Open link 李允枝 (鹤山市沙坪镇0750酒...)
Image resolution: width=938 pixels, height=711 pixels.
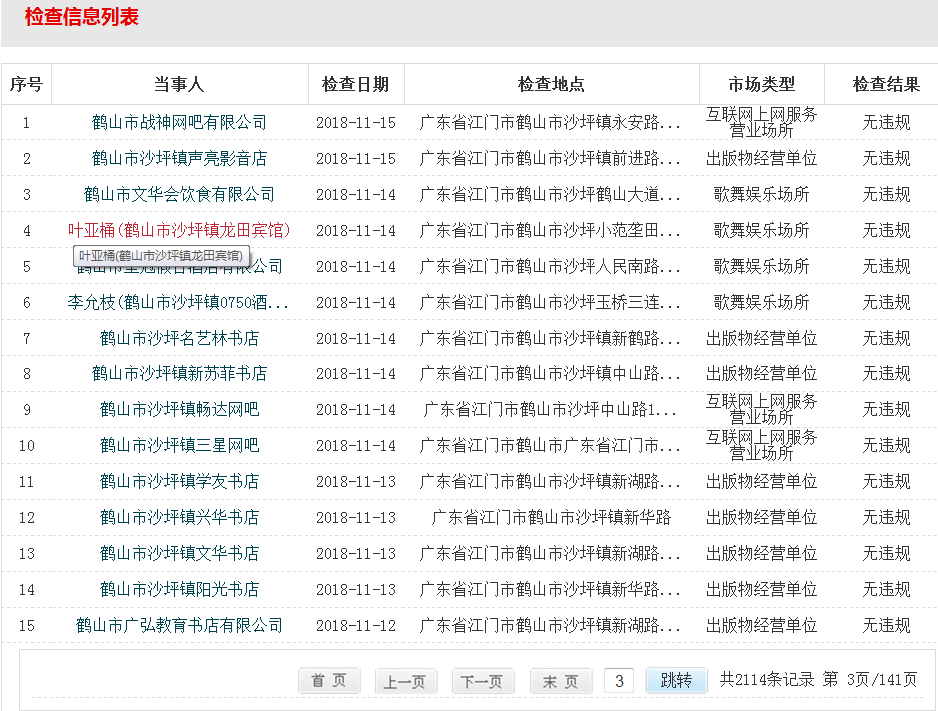pyautogui.click(x=179, y=302)
